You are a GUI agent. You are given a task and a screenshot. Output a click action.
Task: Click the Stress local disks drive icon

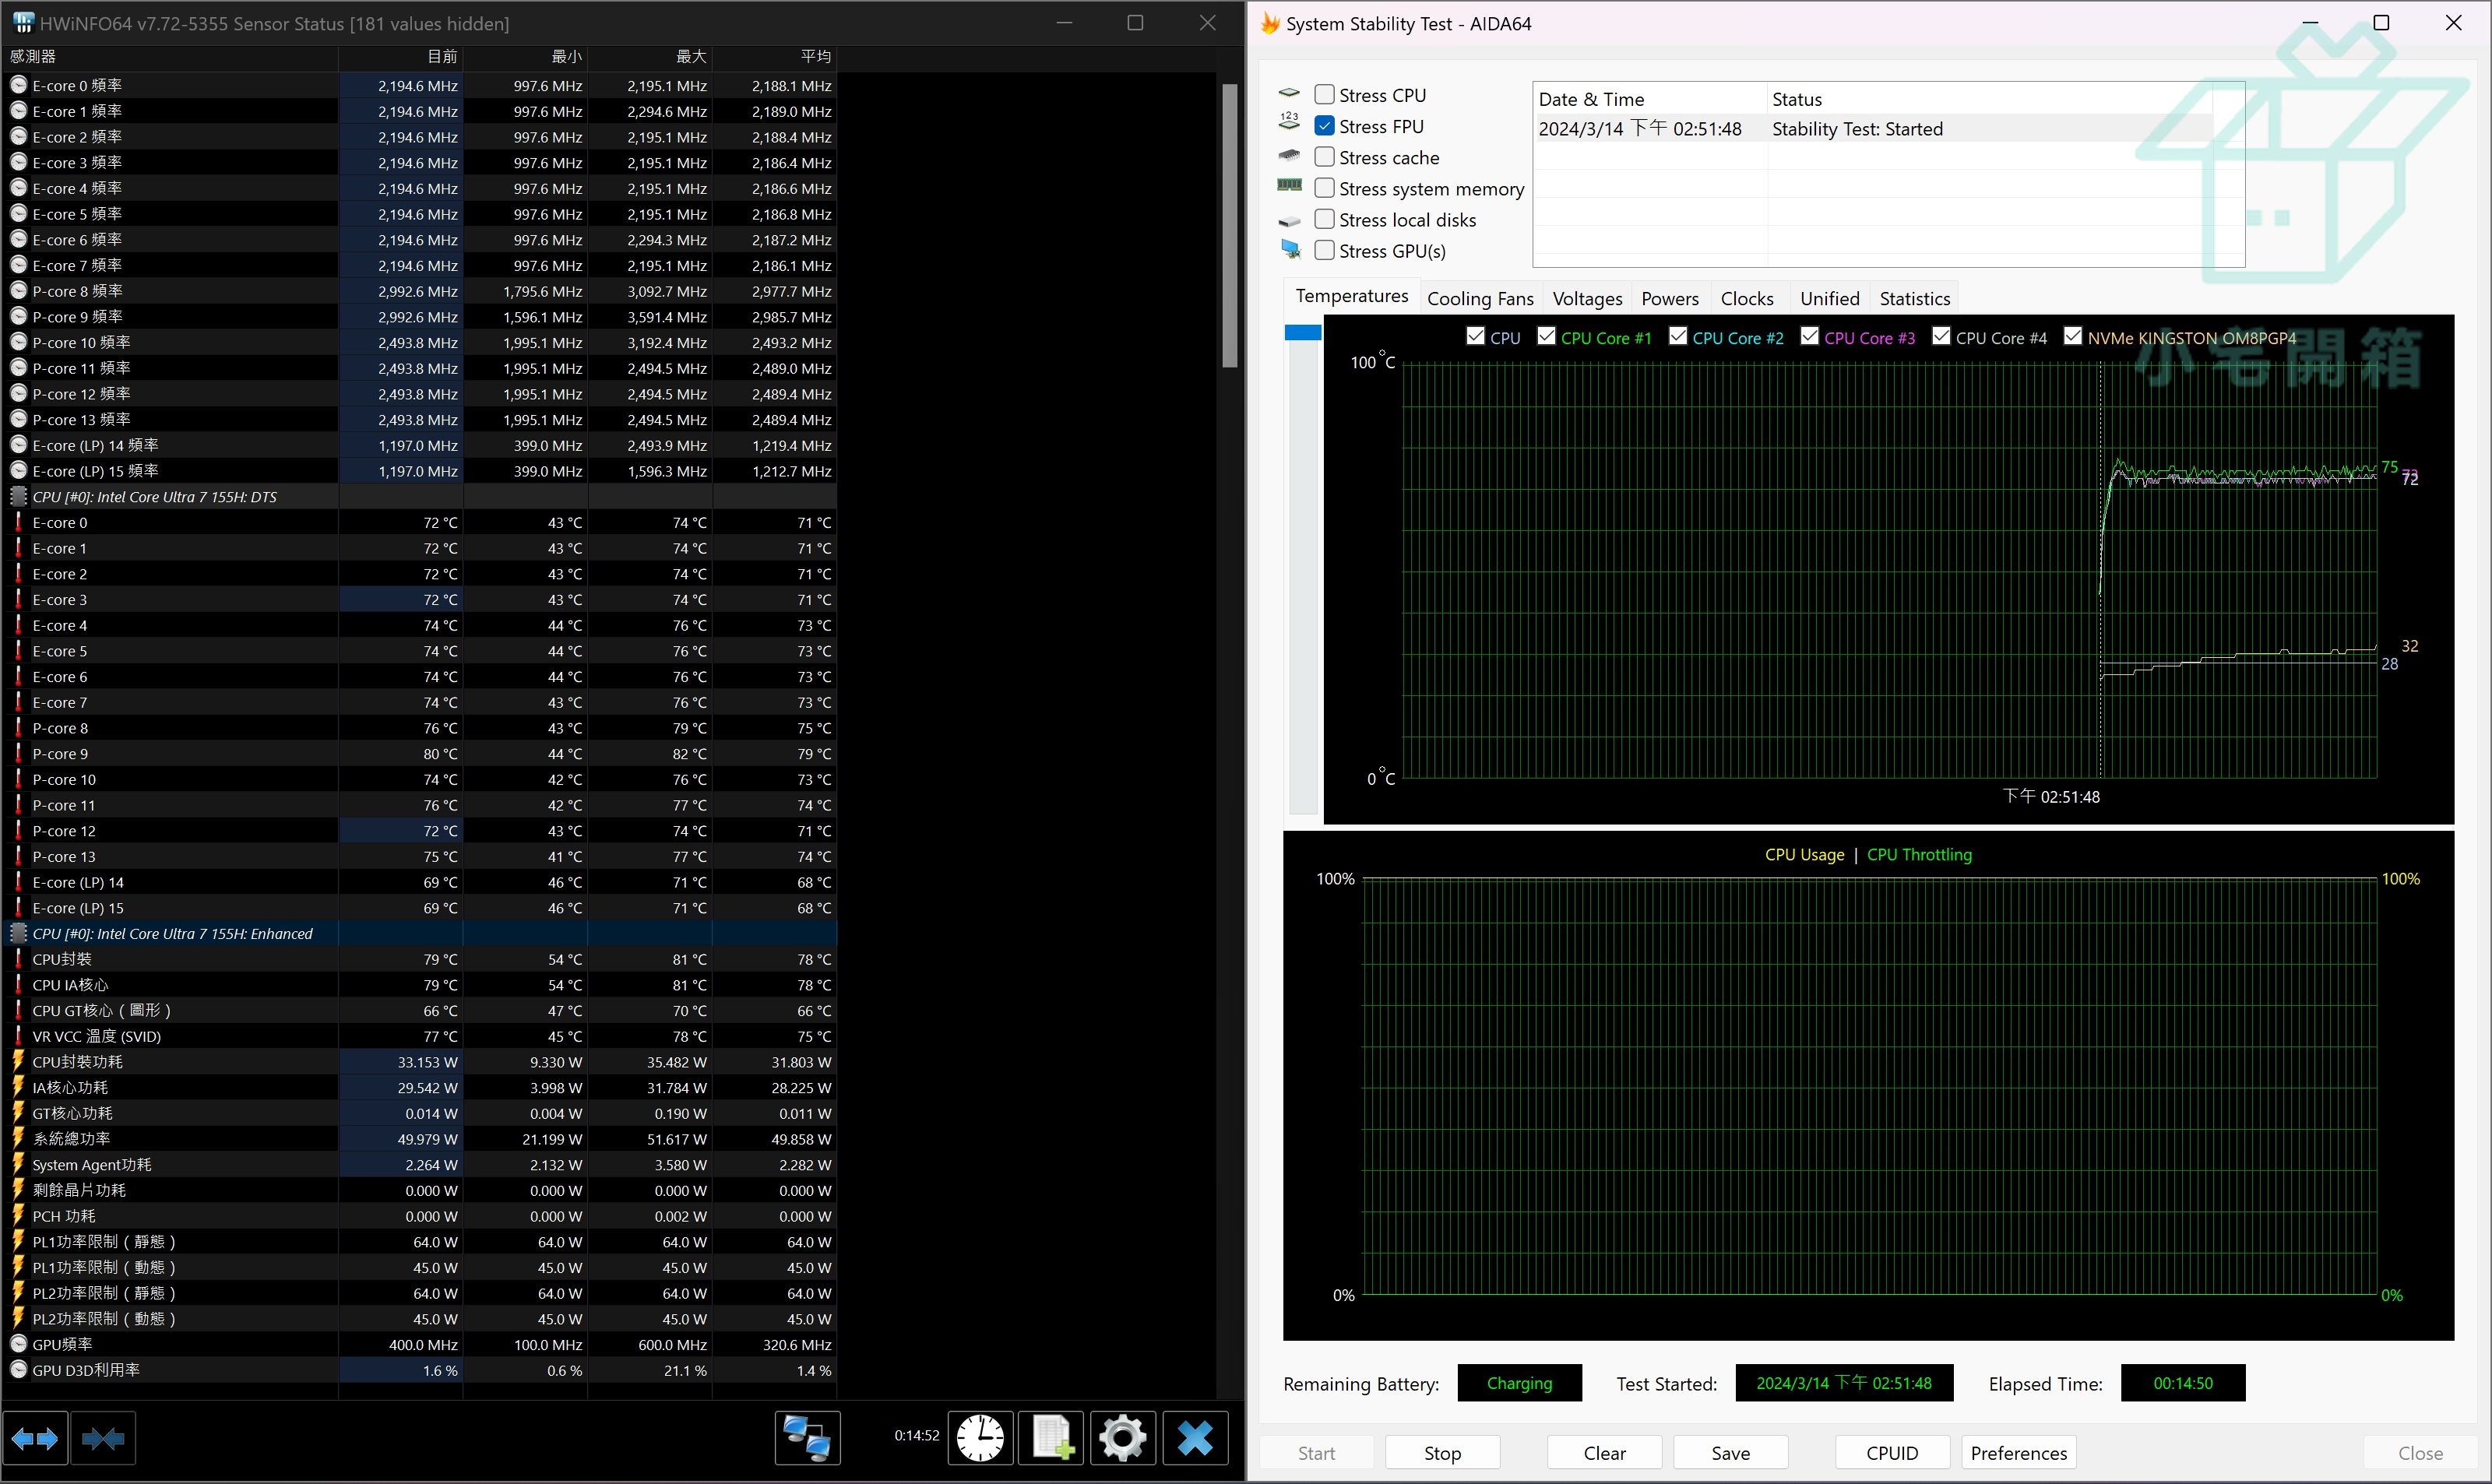point(1289,220)
